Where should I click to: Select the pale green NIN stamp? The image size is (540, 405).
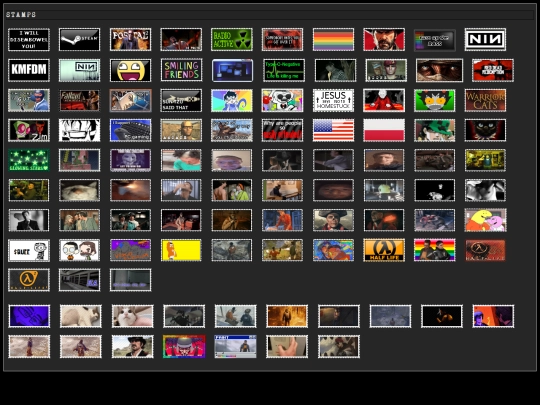click(80, 70)
